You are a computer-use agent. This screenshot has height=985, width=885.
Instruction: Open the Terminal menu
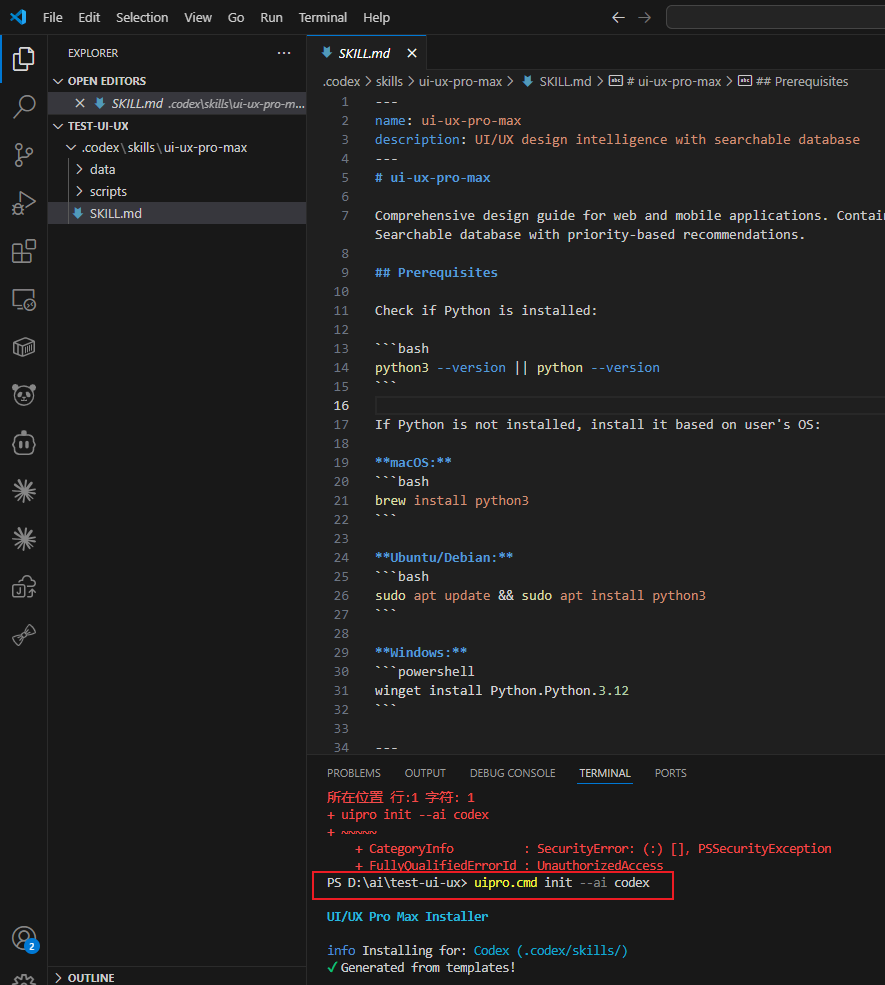click(323, 18)
